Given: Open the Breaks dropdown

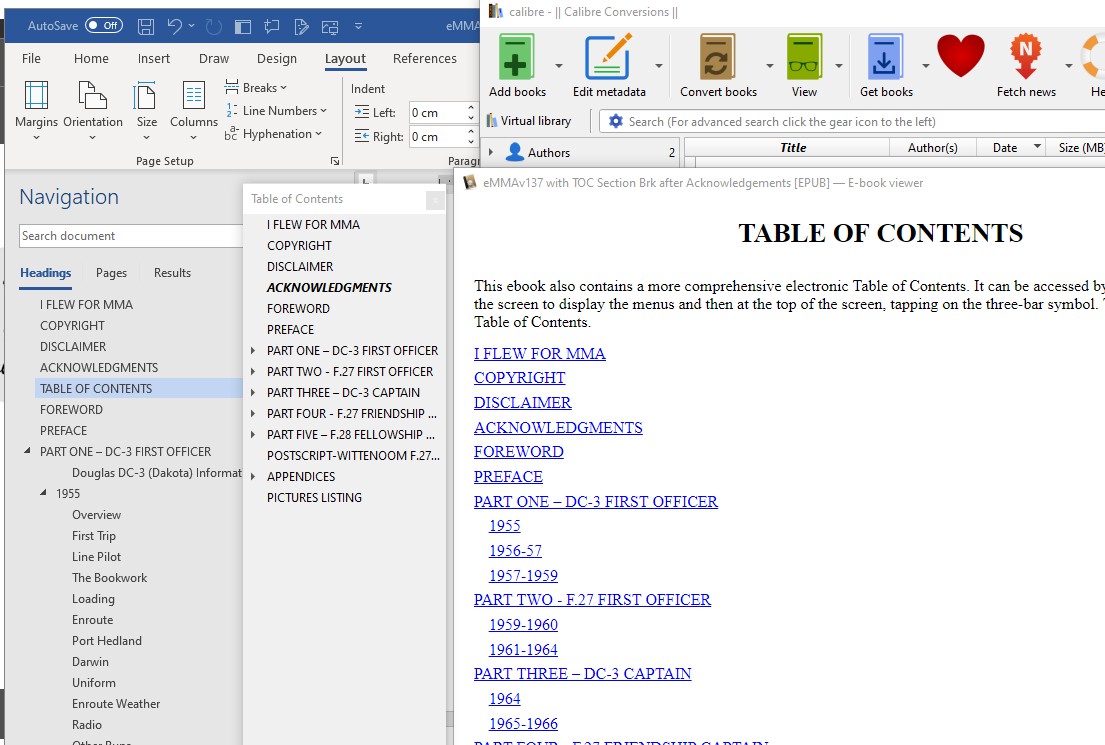Looking at the screenshot, I should coord(258,88).
